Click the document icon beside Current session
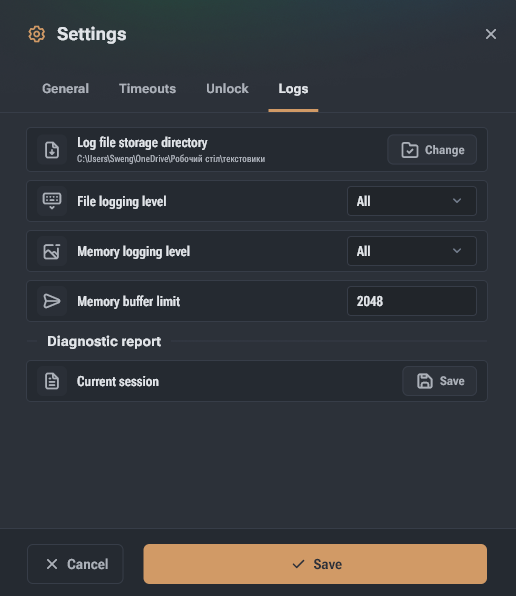Viewport: 516px width, 596px height. [52, 381]
